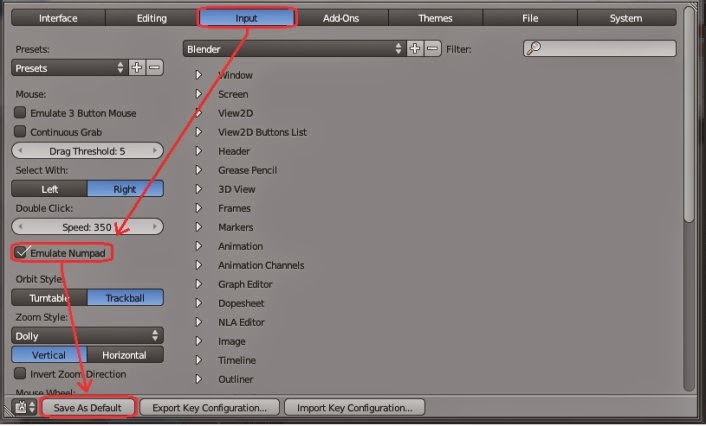The image size is (706, 426).
Task: Click Export Key Configuration button
Action: [210, 408]
